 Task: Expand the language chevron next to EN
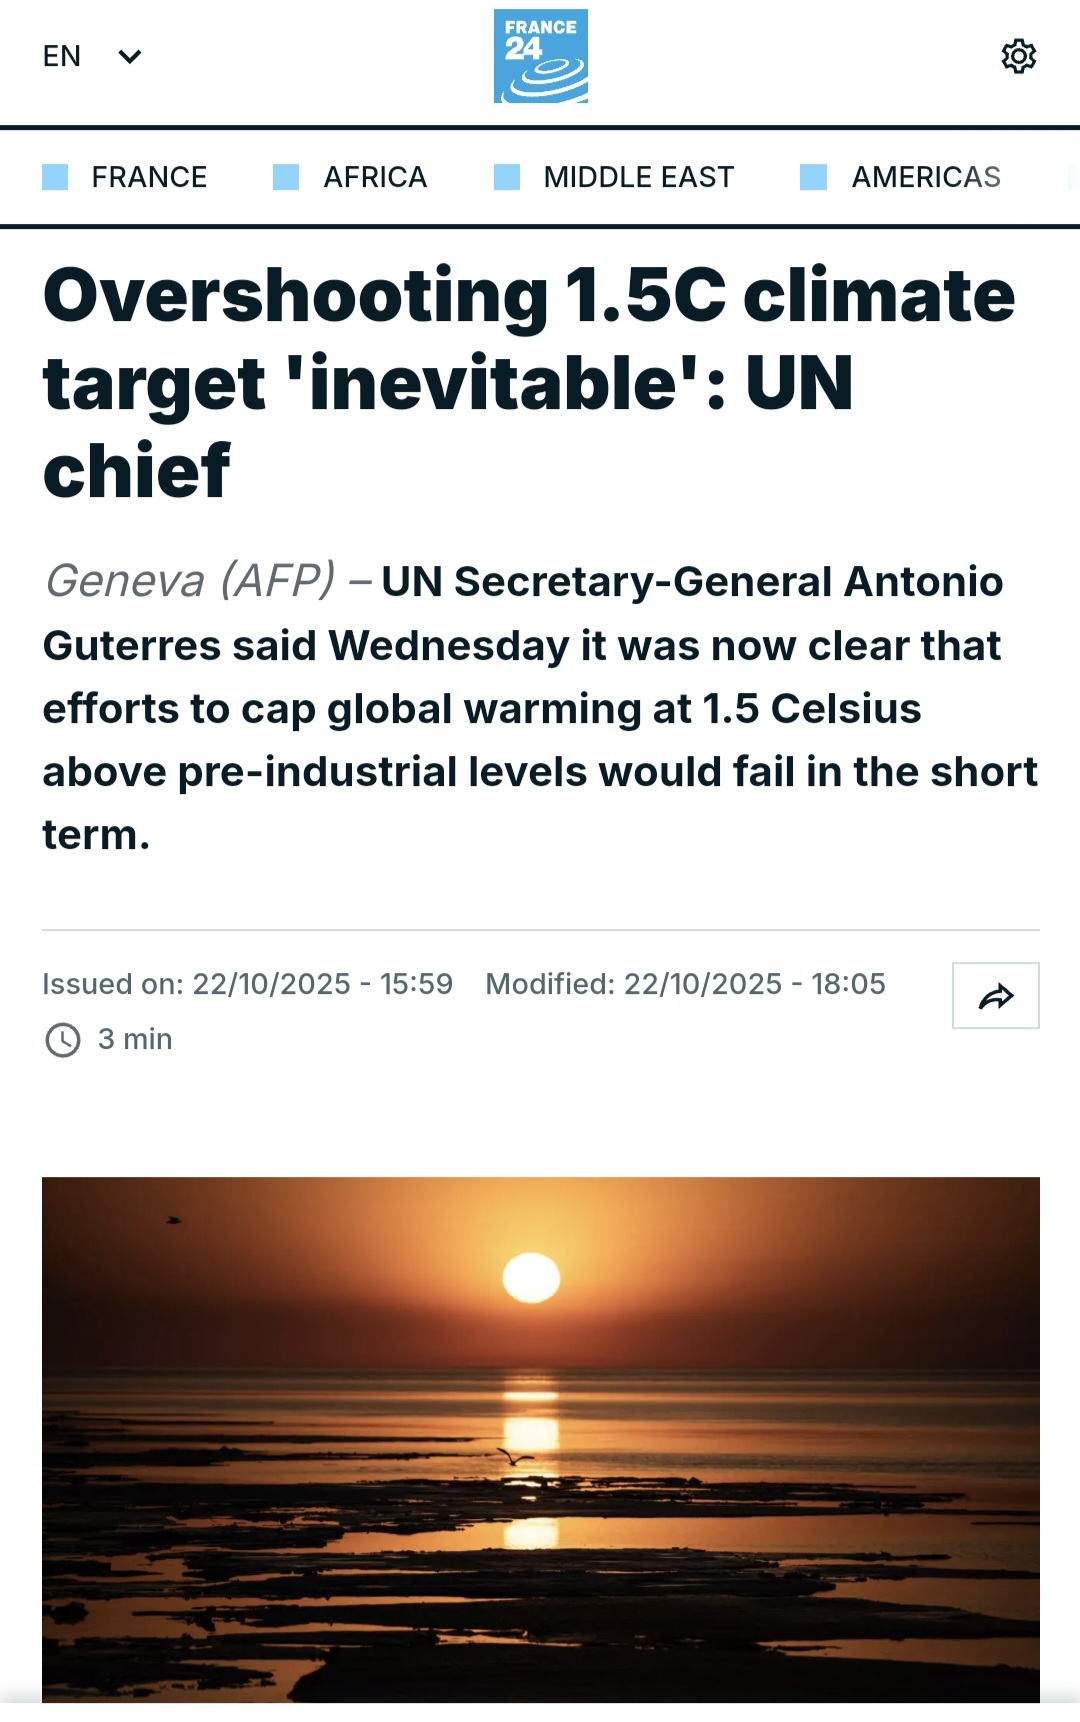130,56
